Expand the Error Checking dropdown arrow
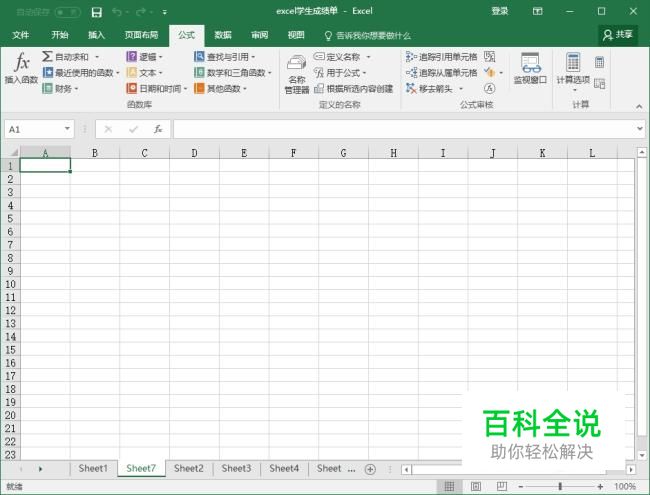This screenshot has width=650, height=495. (x=501, y=73)
